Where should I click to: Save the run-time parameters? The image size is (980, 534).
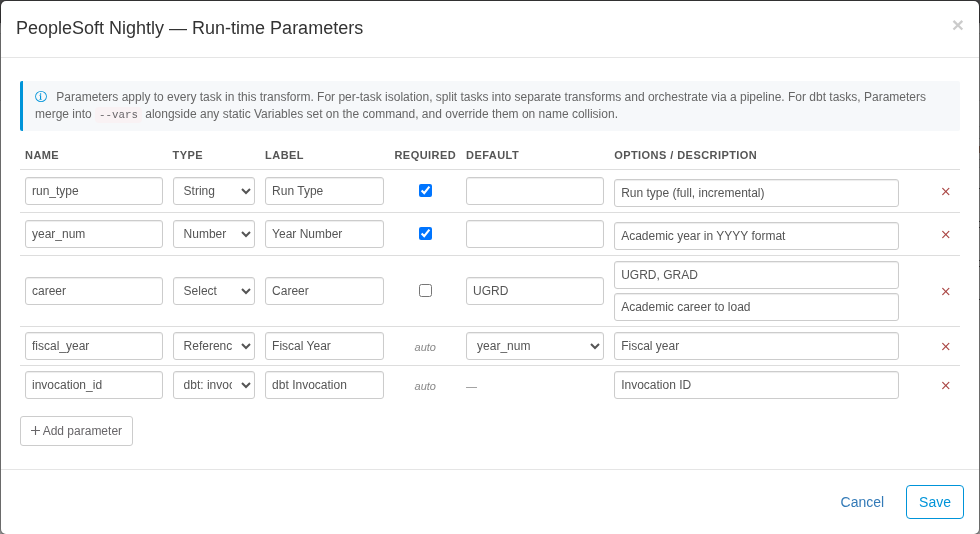point(934,502)
